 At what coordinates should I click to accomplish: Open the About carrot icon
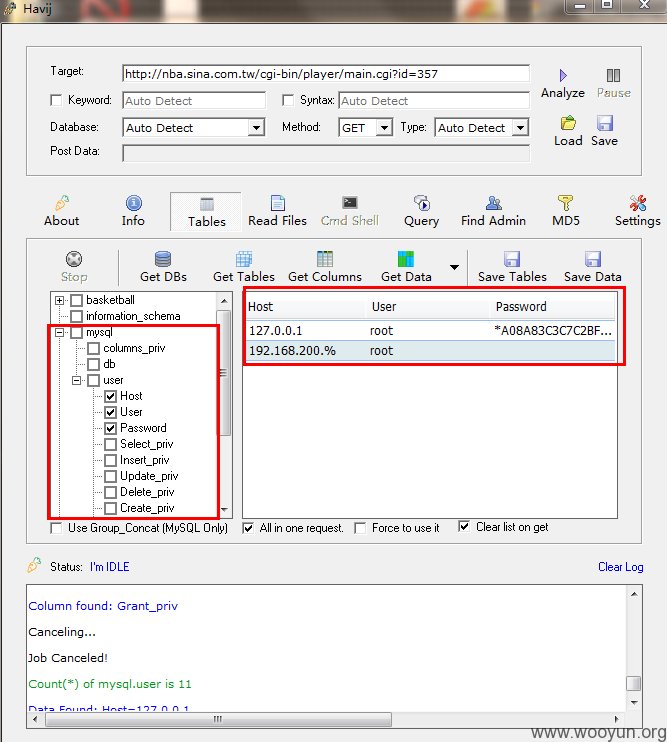pos(61,203)
